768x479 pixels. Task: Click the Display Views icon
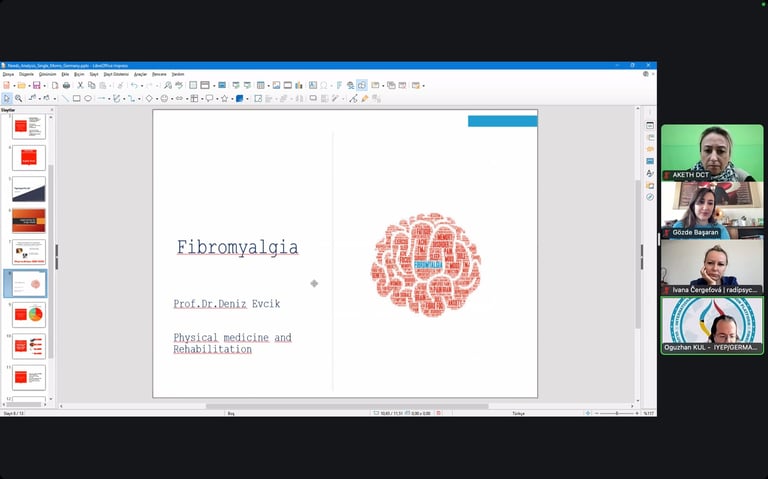coord(205,85)
